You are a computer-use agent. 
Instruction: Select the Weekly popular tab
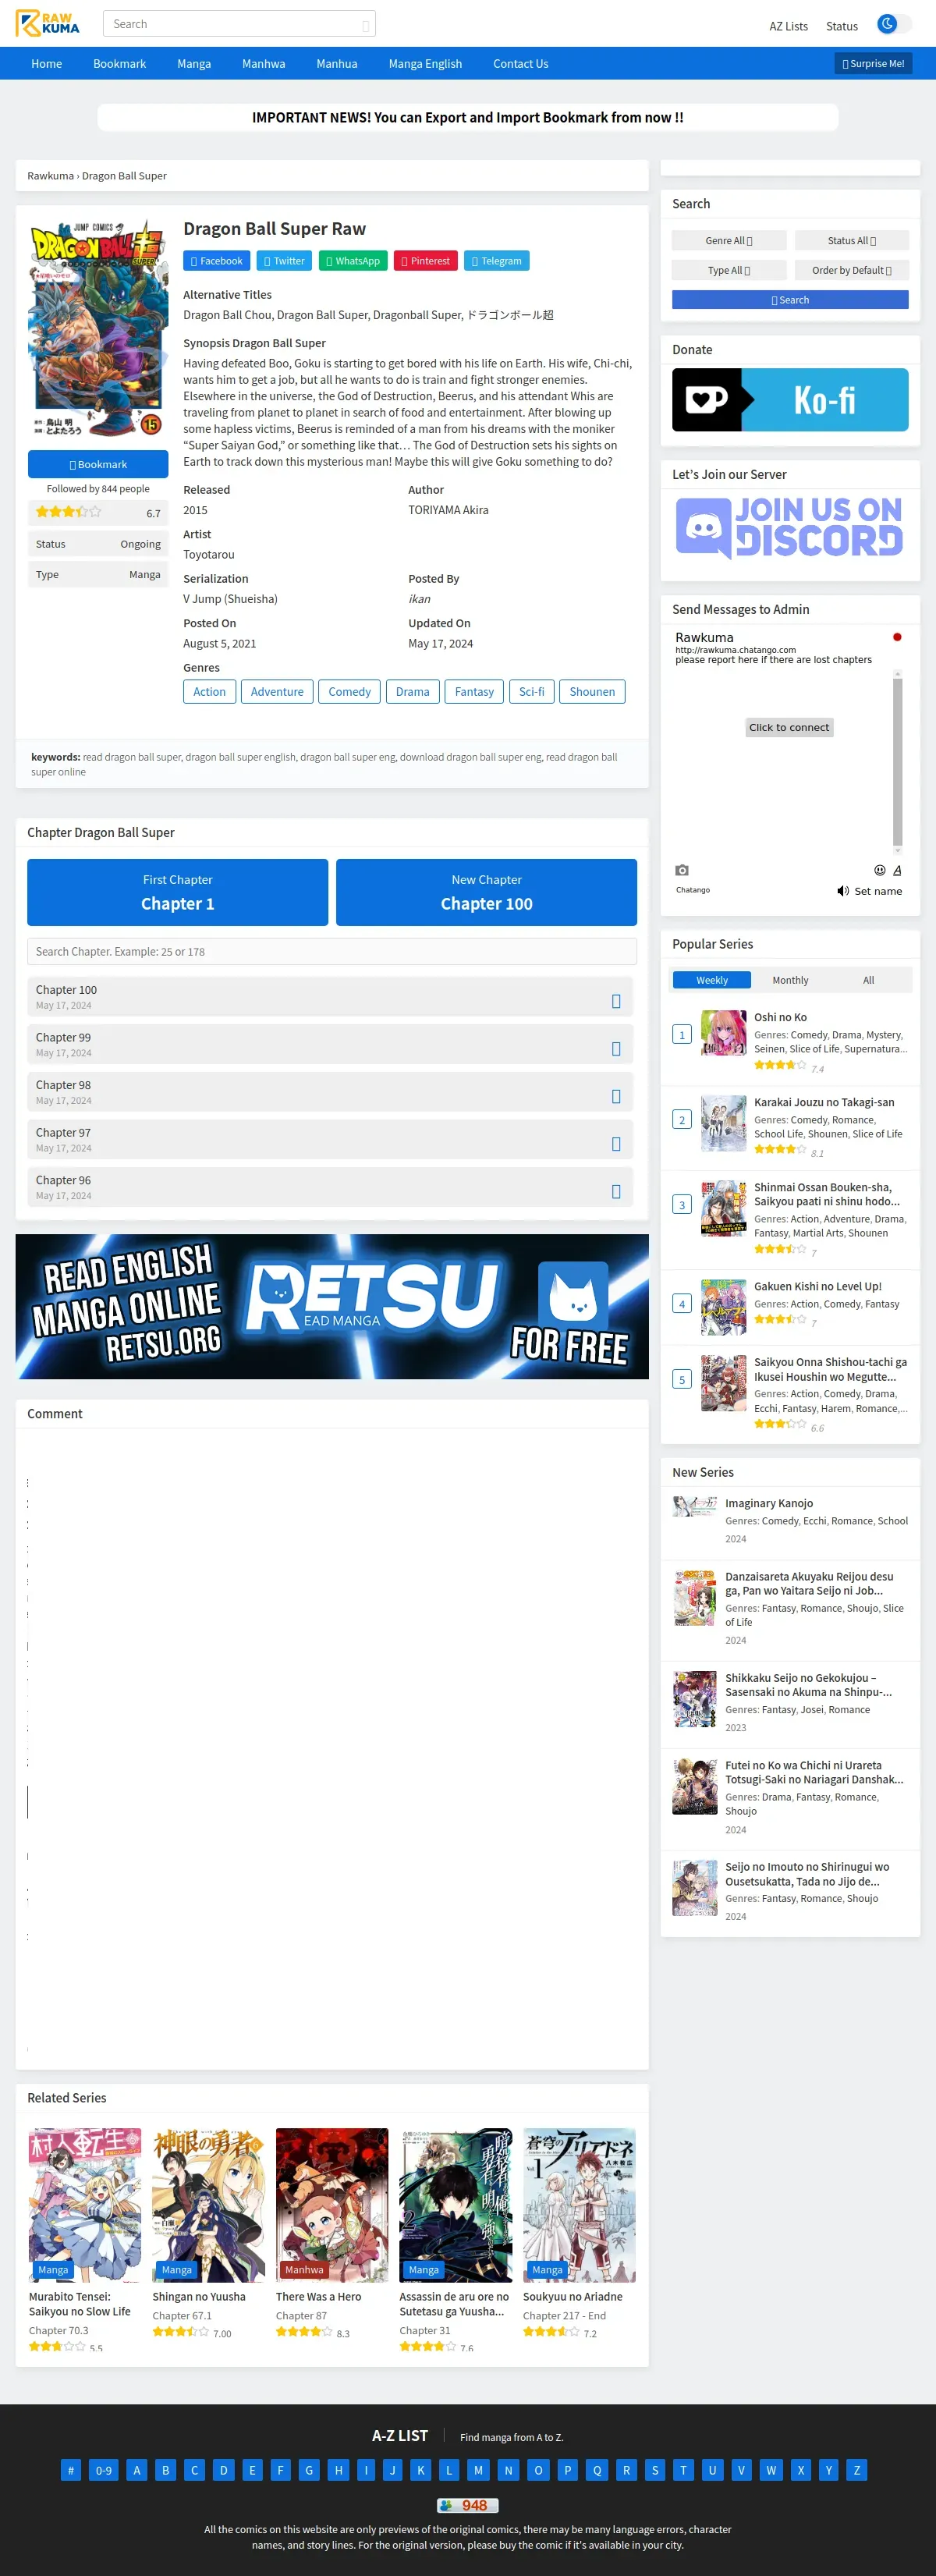pos(712,980)
